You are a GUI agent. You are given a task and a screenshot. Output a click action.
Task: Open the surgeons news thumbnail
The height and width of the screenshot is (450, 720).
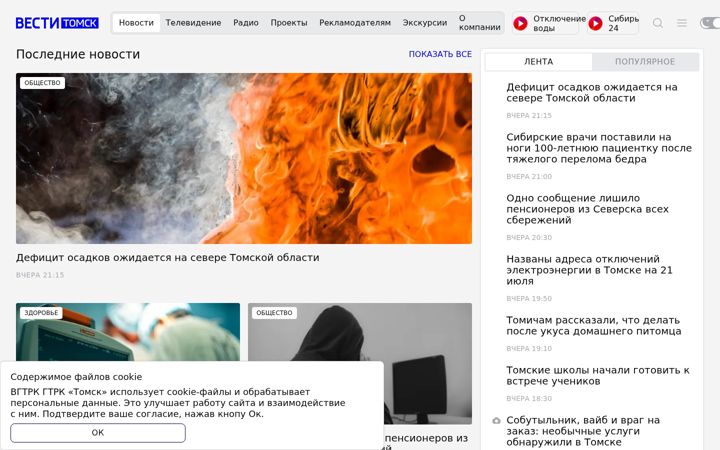128,332
